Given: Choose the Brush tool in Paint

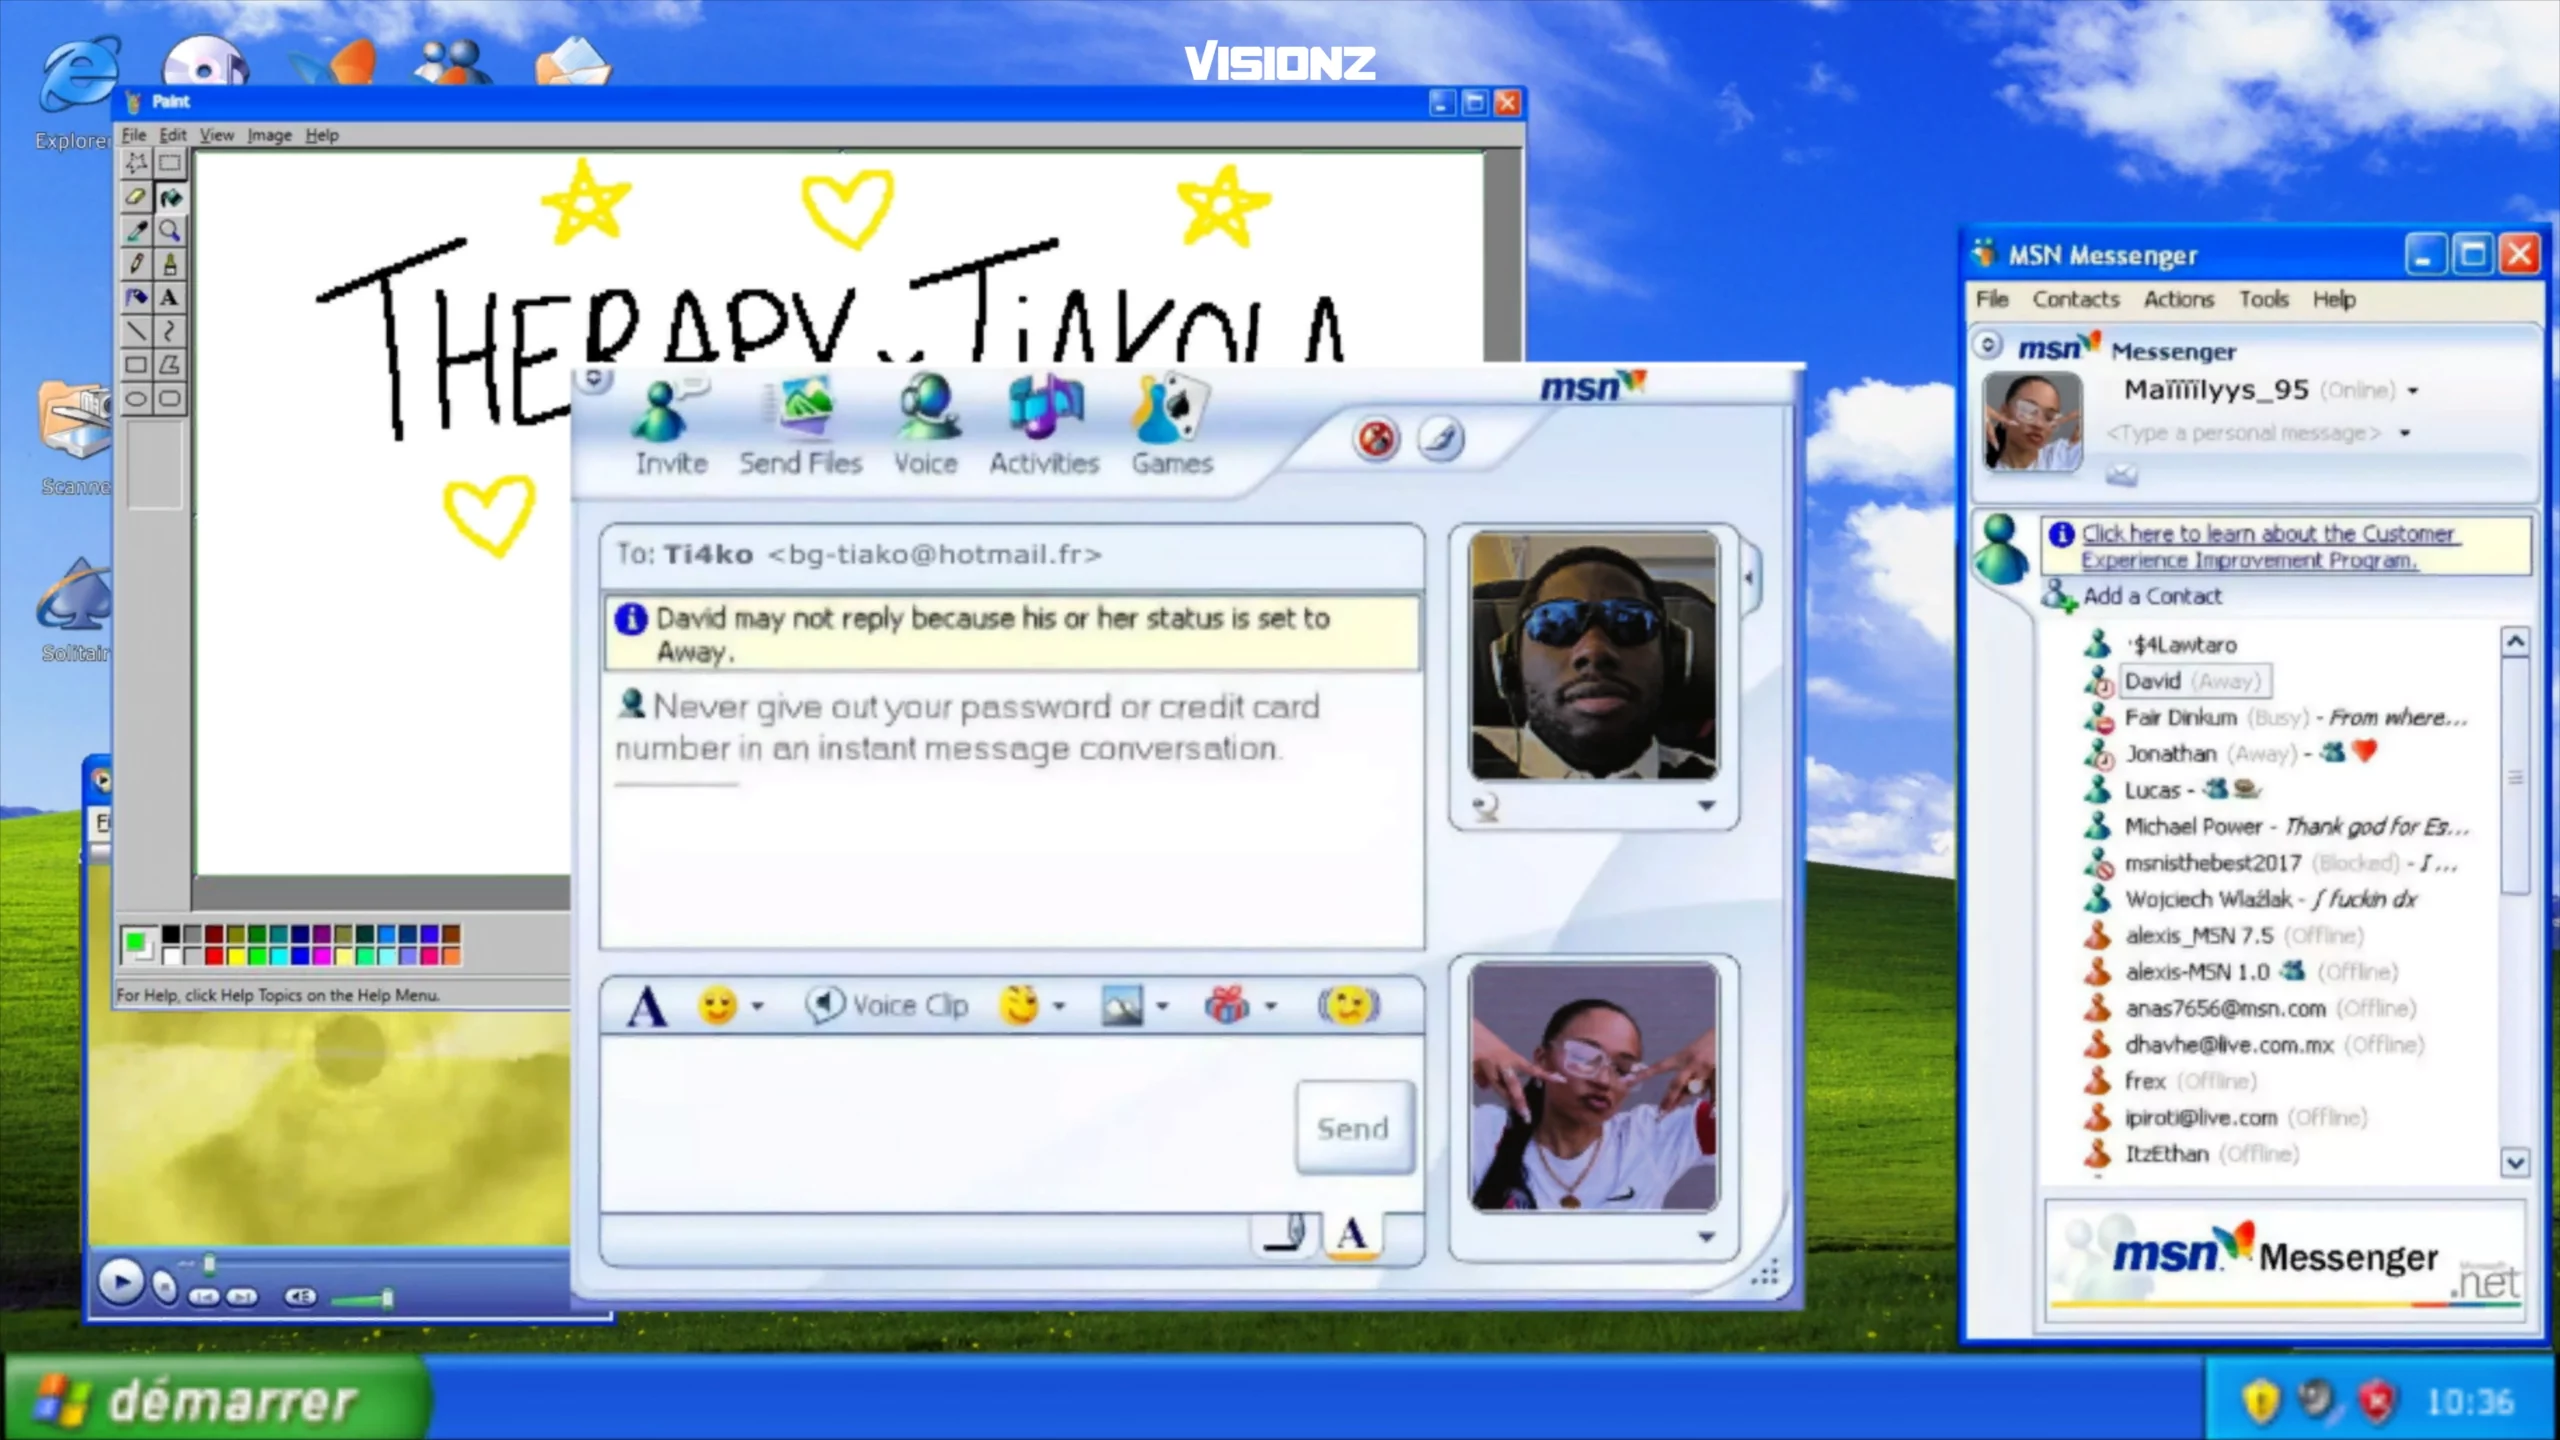Looking at the screenshot, I should tap(170, 264).
